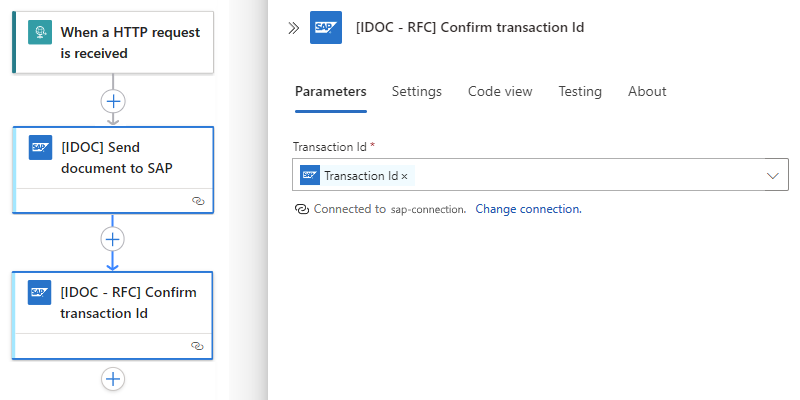
Task: Open the Code view tab
Action: 500,91
